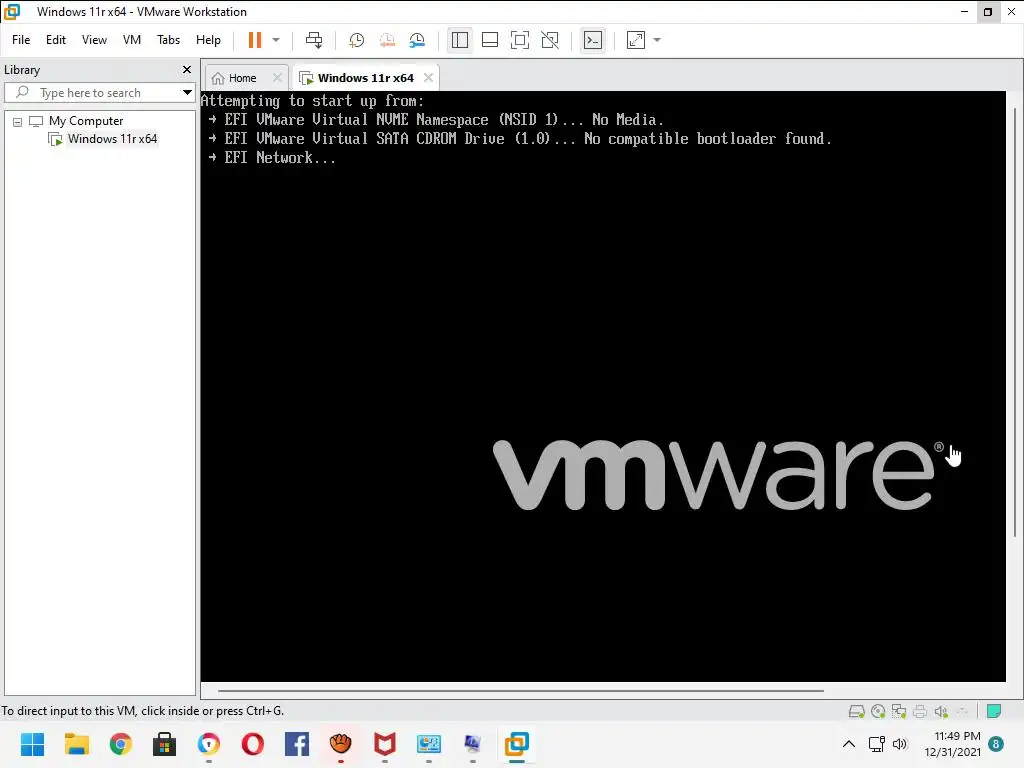Revert the VM to its snapshot
This screenshot has height=768, width=1024.
click(387, 40)
